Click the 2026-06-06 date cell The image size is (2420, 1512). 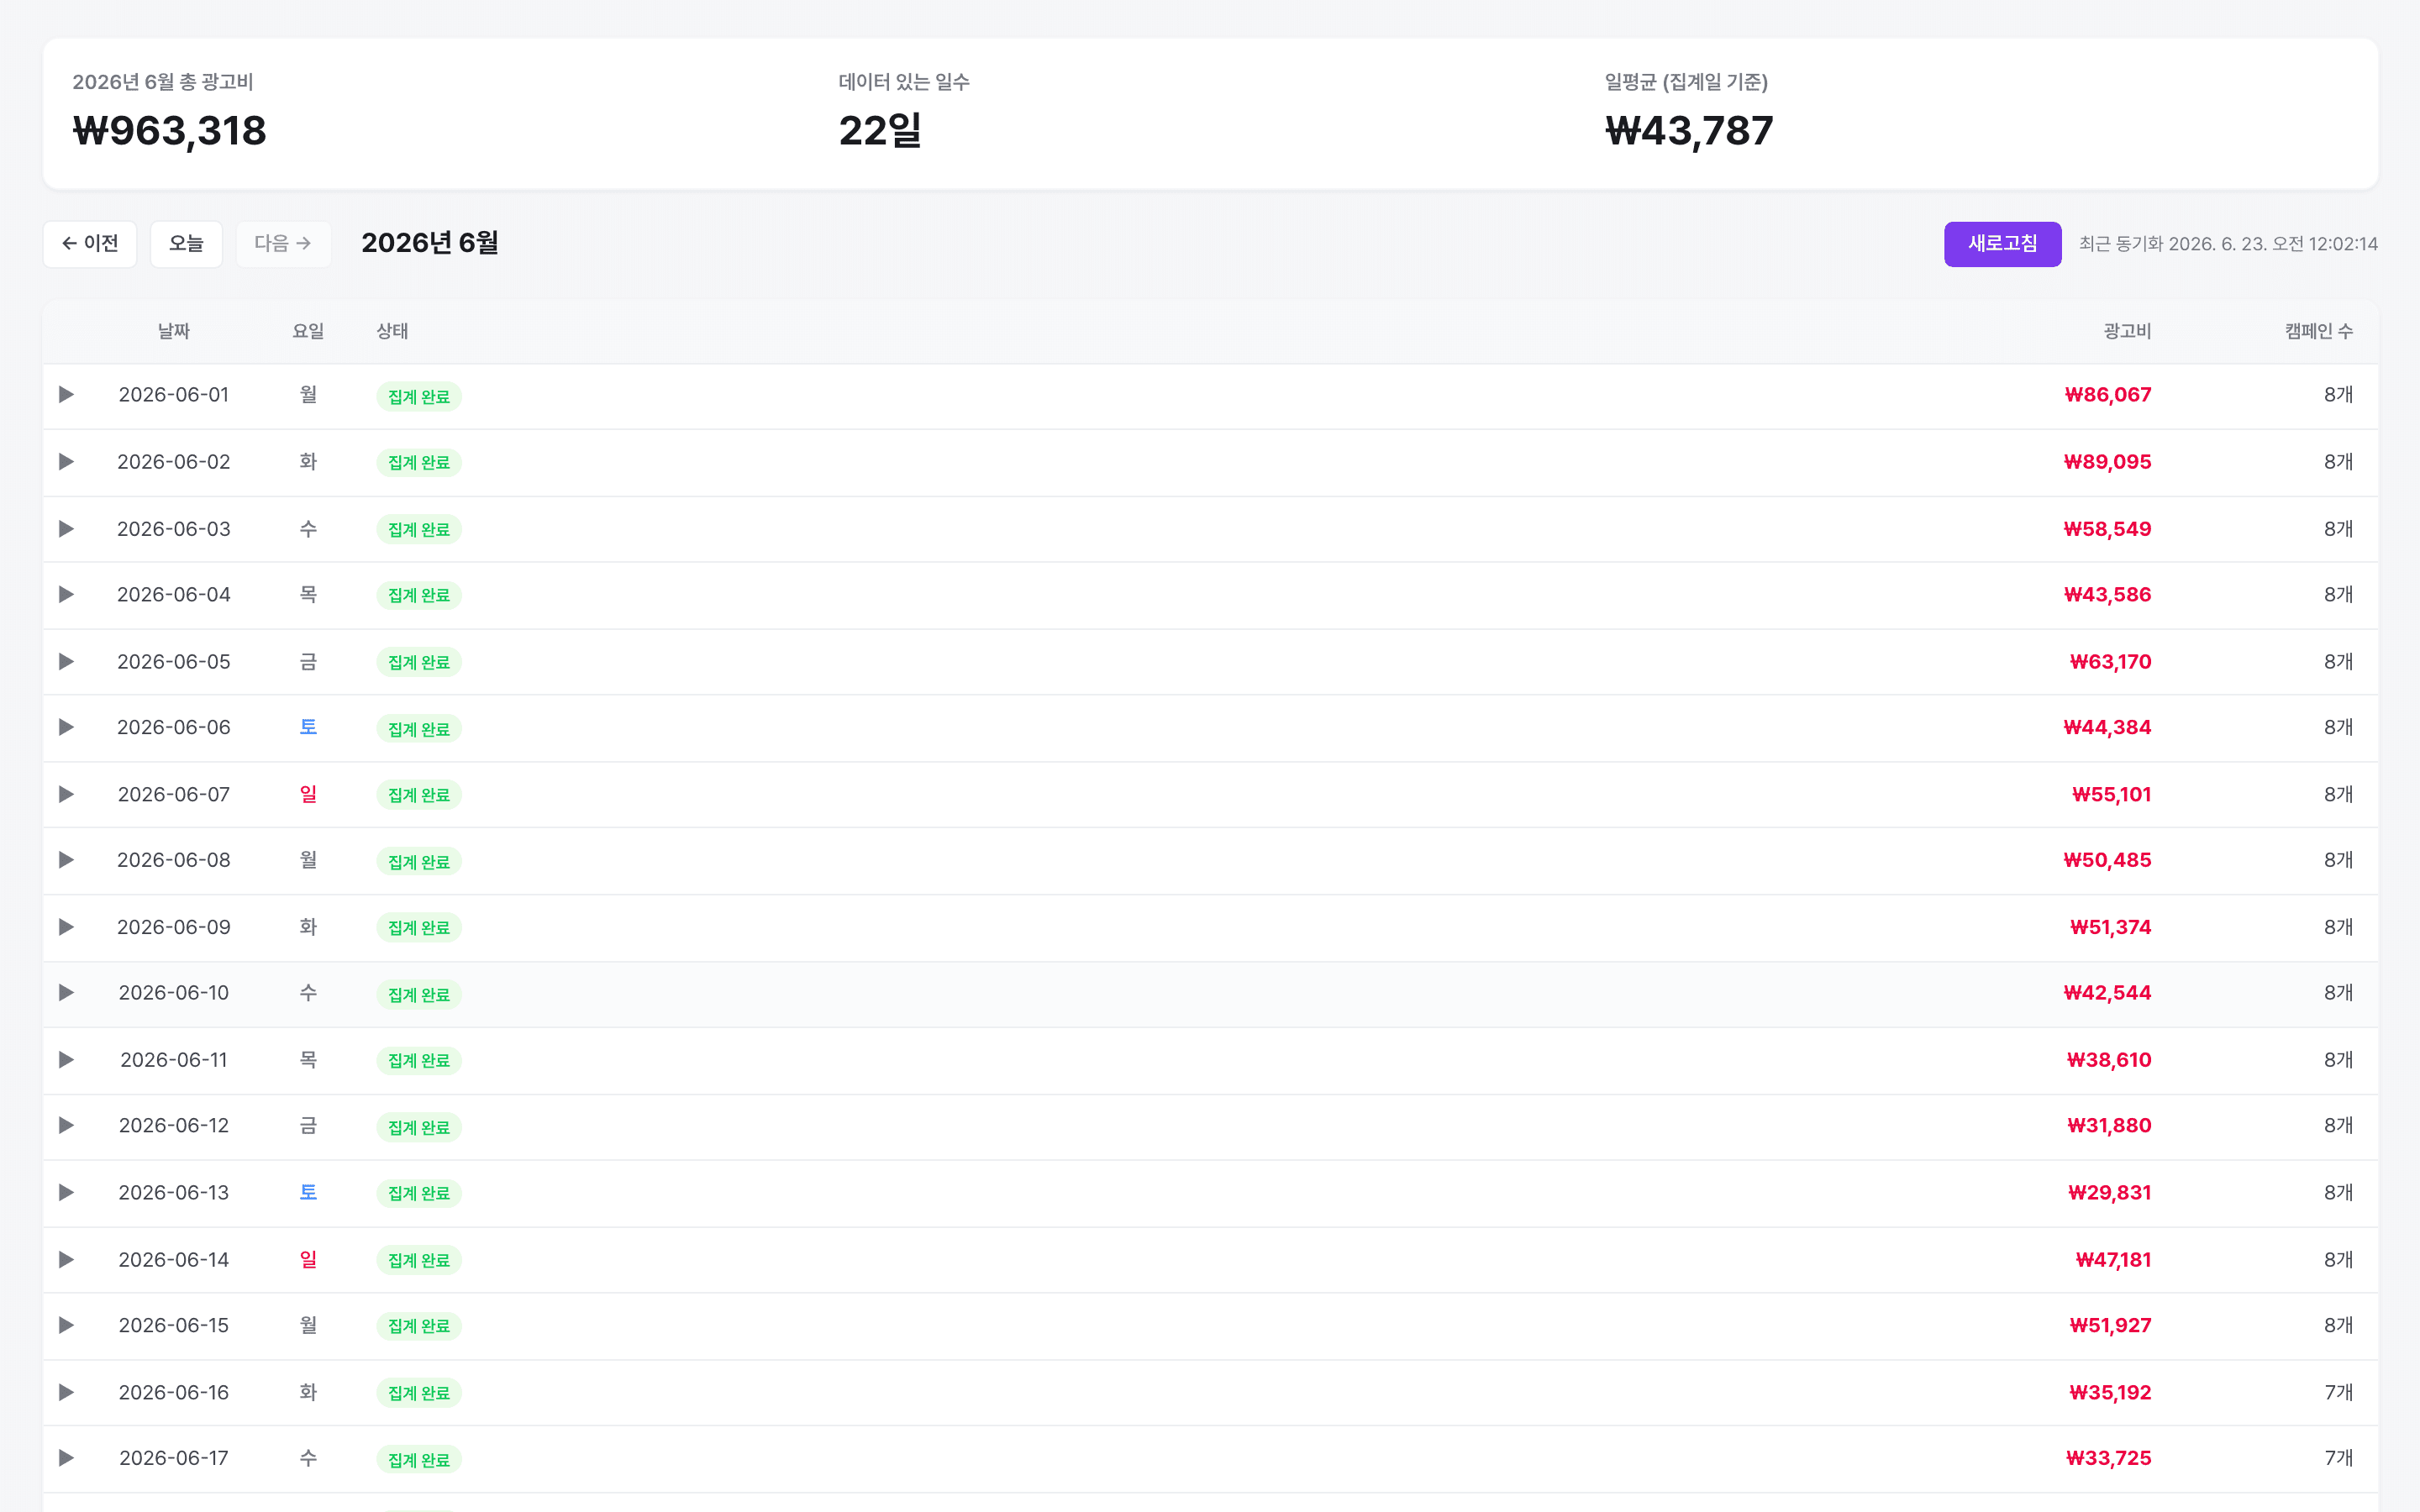pyautogui.click(x=174, y=728)
